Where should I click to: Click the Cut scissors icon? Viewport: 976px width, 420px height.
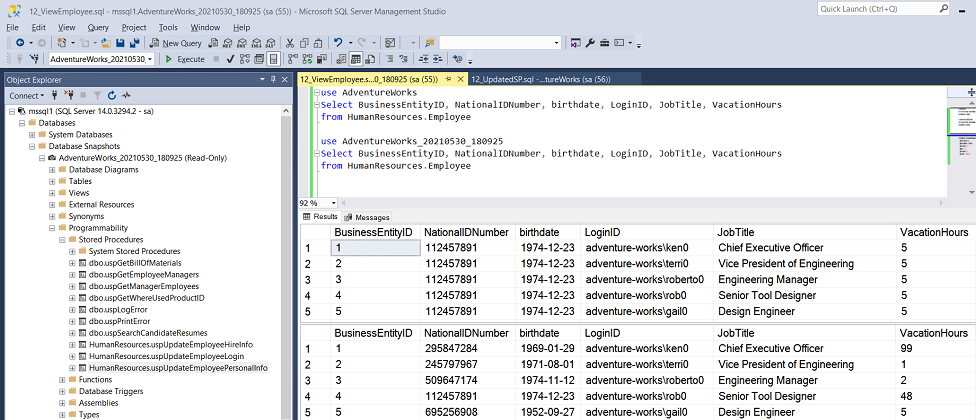289,43
